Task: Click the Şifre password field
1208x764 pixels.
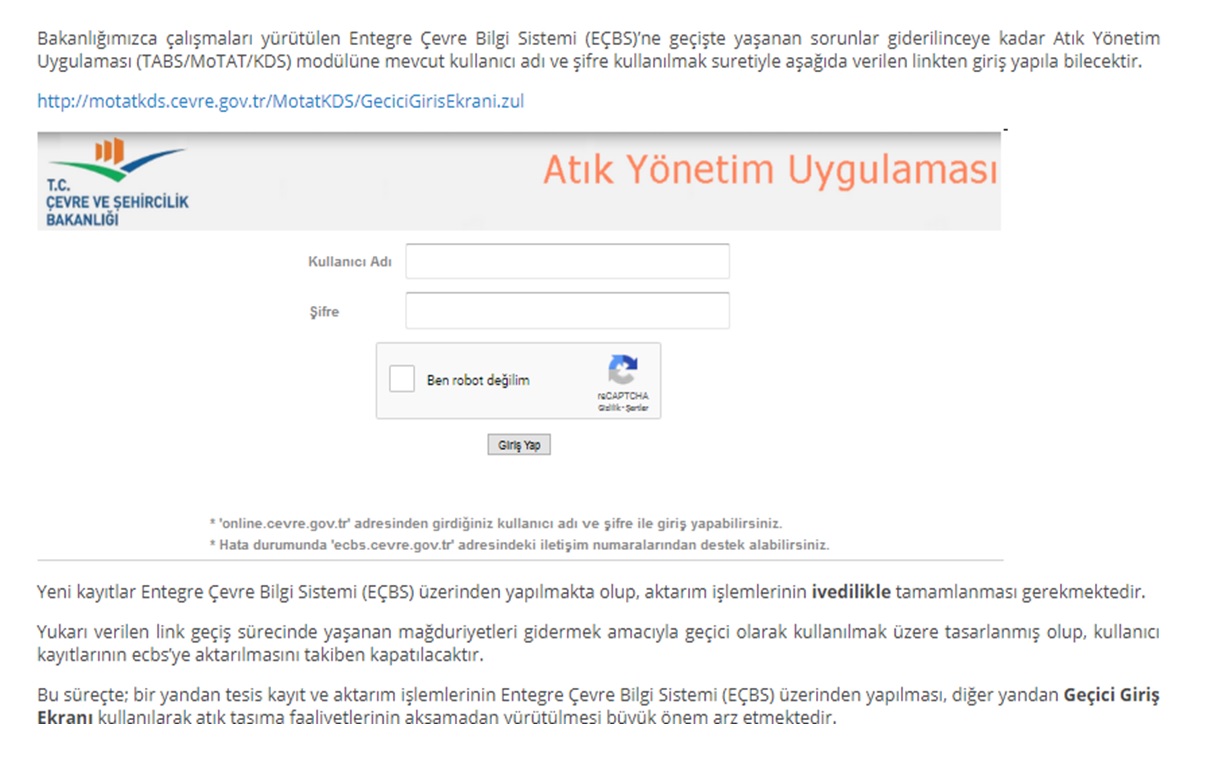Action: tap(566, 310)
